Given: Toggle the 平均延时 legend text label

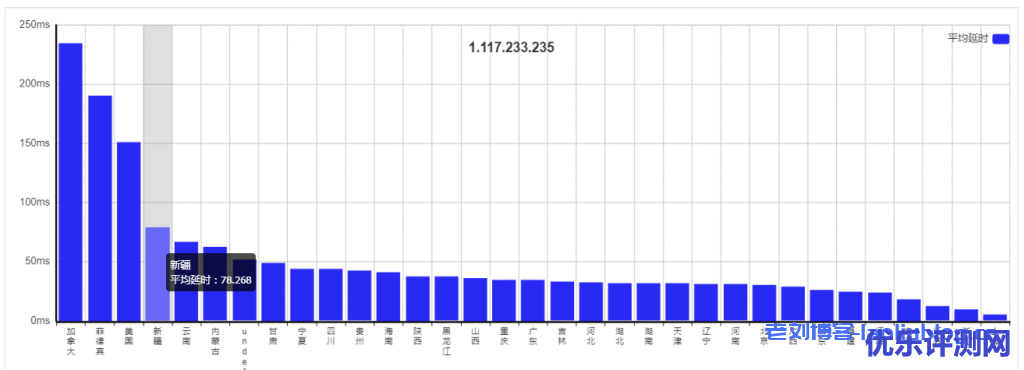Looking at the screenshot, I should coord(969,39).
